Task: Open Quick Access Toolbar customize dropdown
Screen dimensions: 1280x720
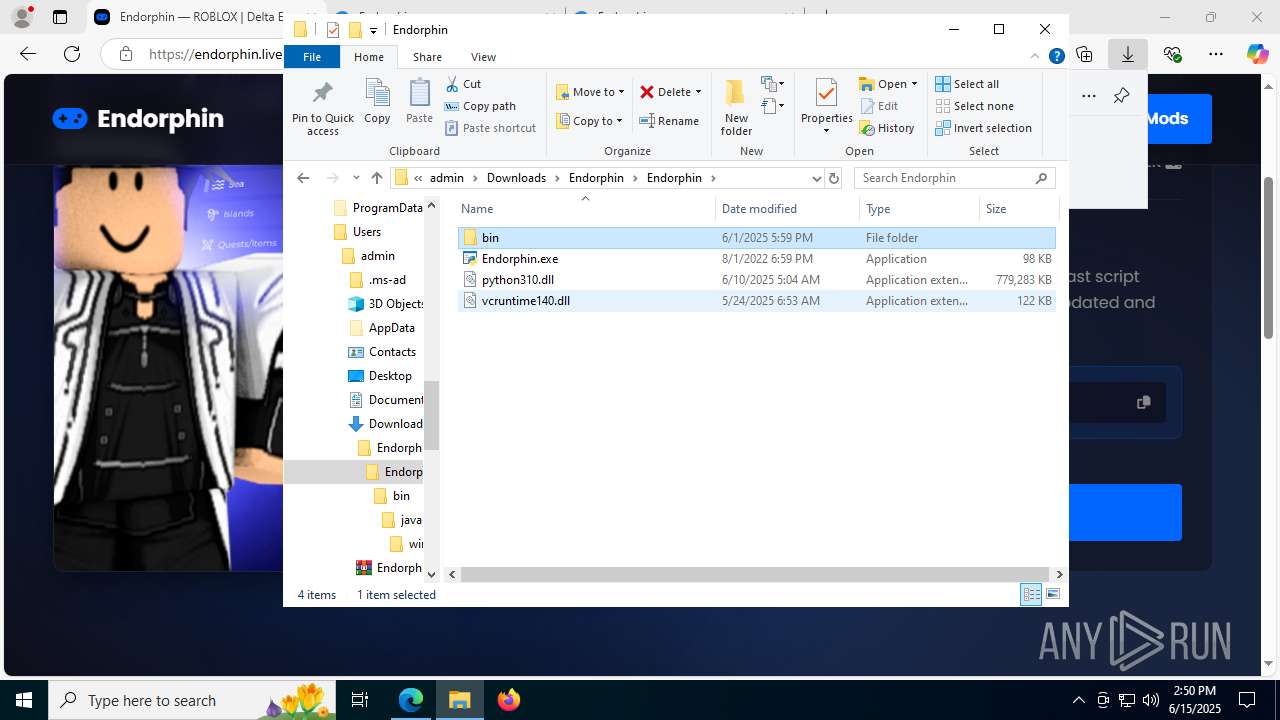Action: click(373, 30)
